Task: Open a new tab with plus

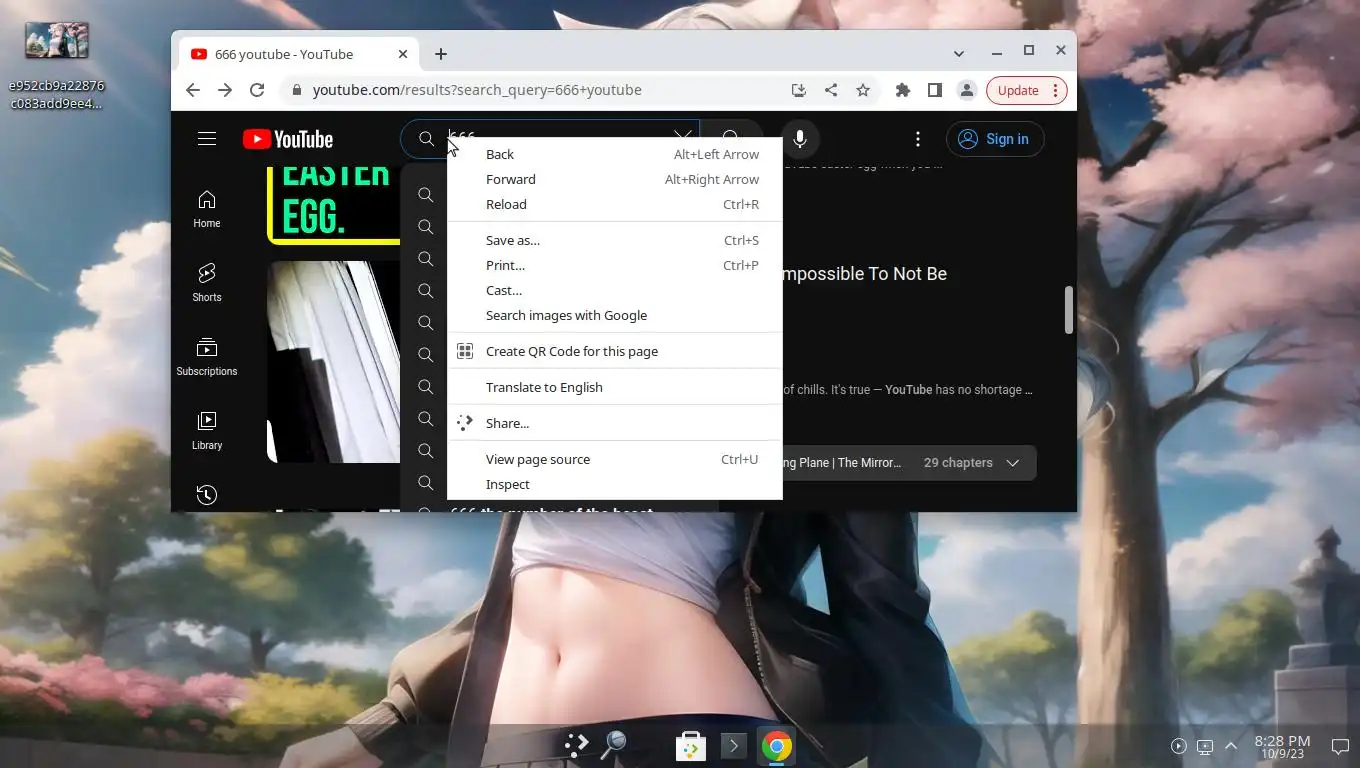Action: point(441,54)
